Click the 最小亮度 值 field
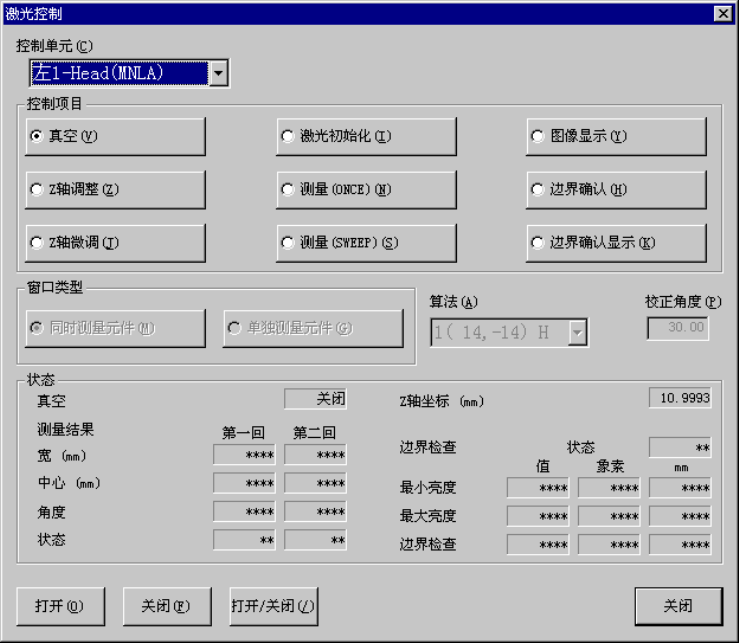 coord(538,488)
